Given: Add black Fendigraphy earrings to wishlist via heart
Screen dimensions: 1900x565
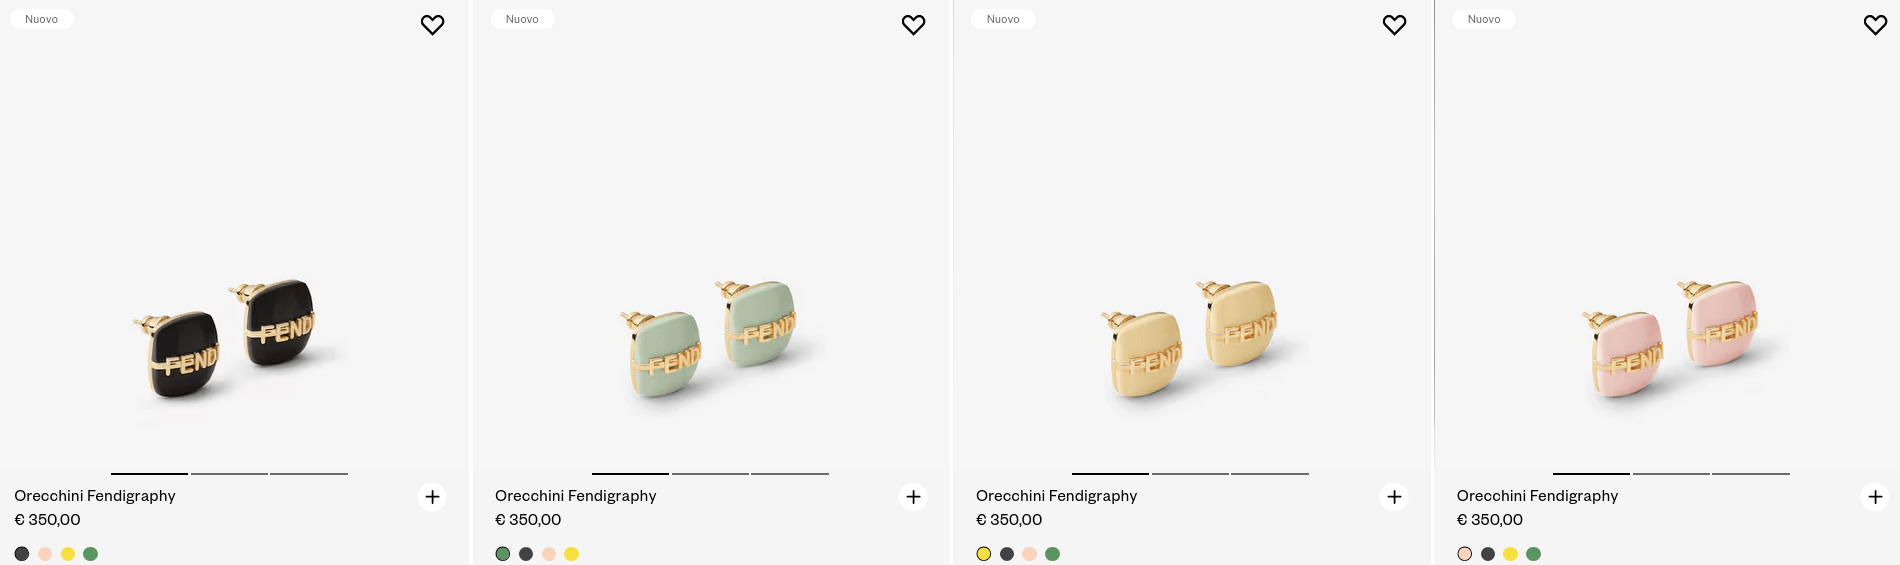Looking at the screenshot, I should (432, 25).
